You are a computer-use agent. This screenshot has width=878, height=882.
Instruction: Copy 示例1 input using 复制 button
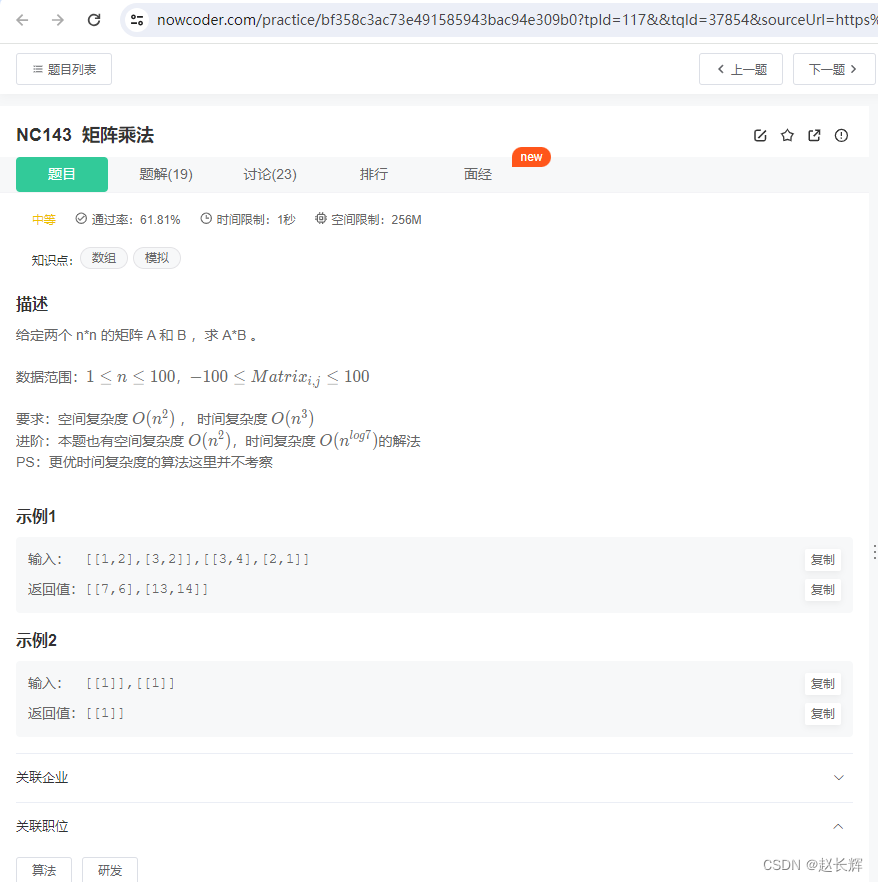(x=822, y=559)
